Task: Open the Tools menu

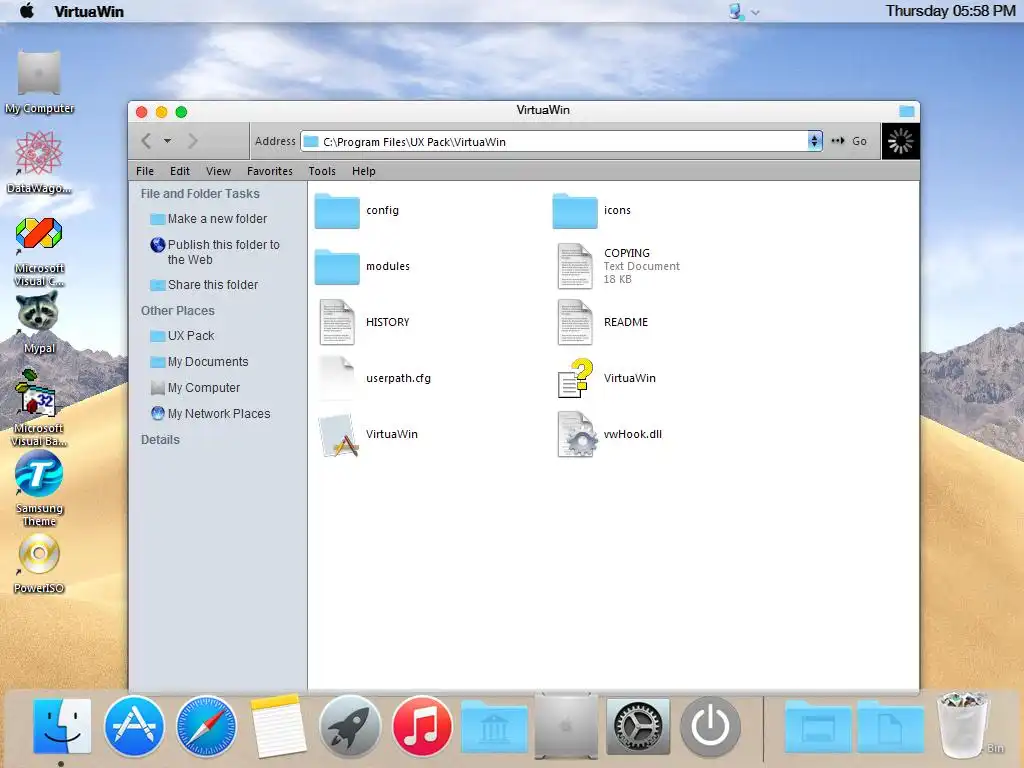Action: pos(322,171)
